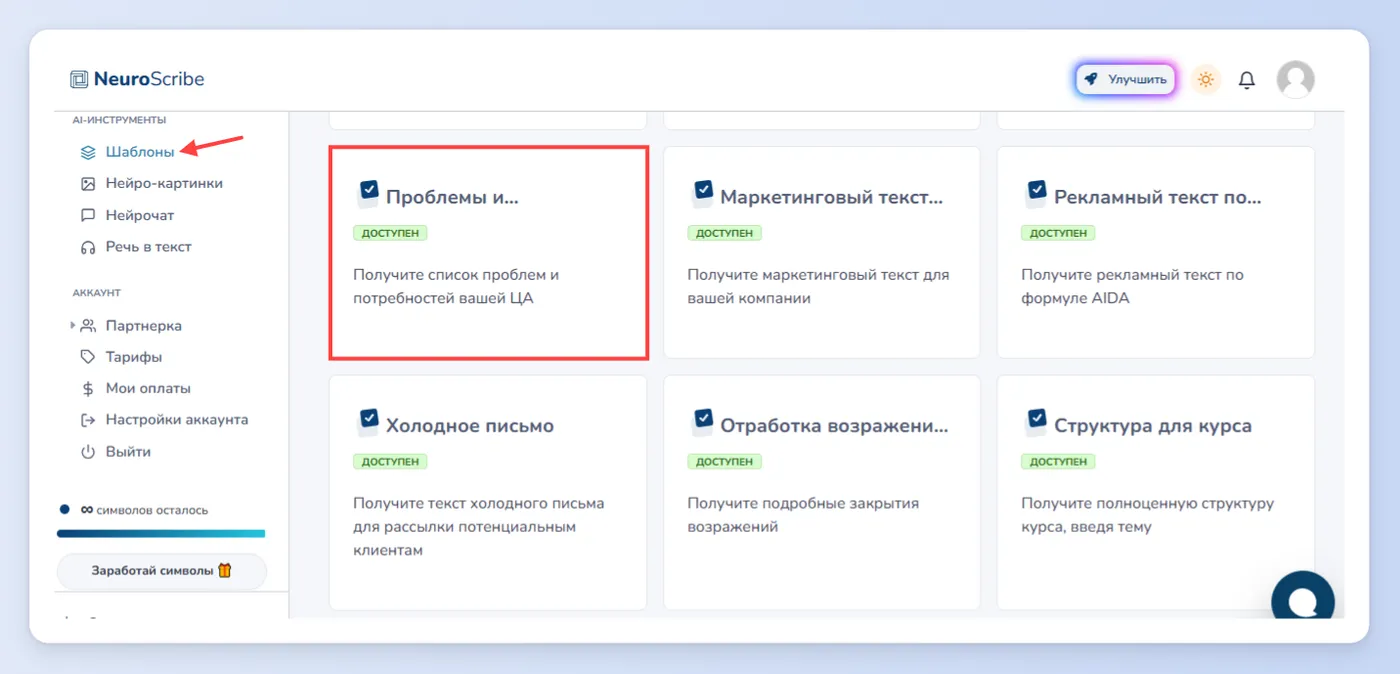
Task: Click the Улучшить upgrade button
Action: (x=1125, y=79)
